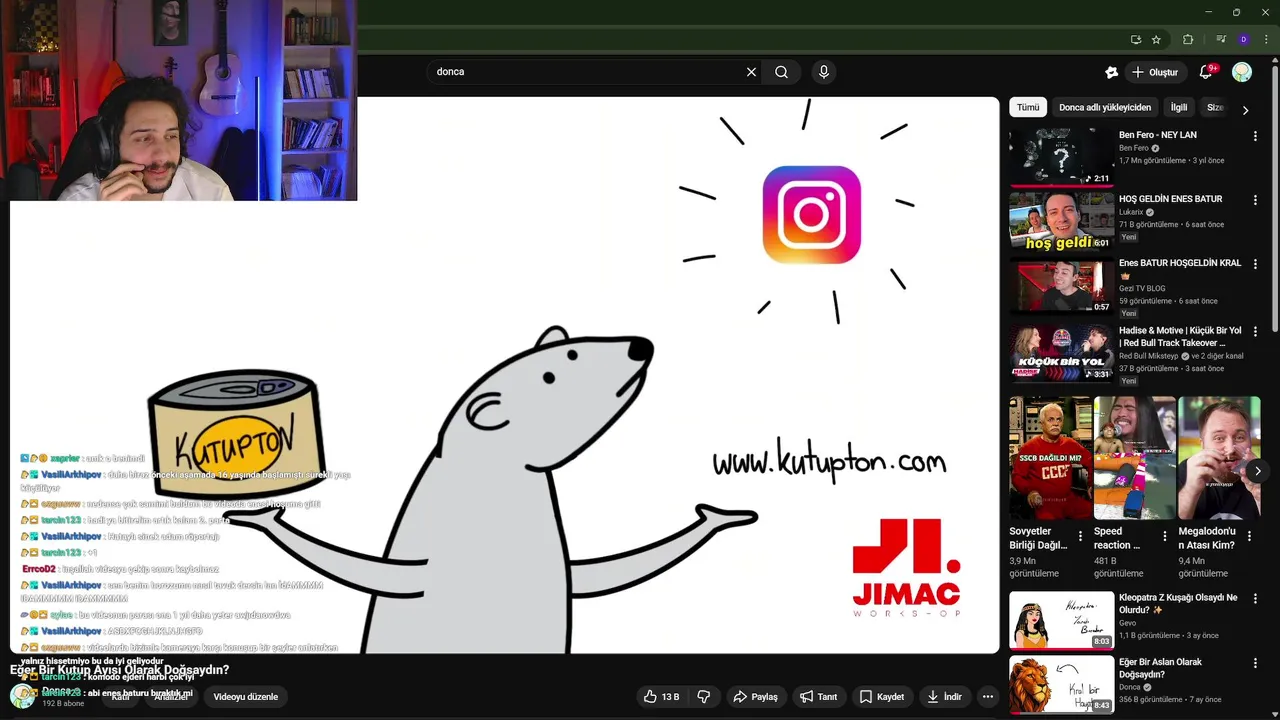Open the Chrome profile D avatar
The width and height of the screenshot is (1280, 720).
pyautogui.click(x=1243, y=39)
